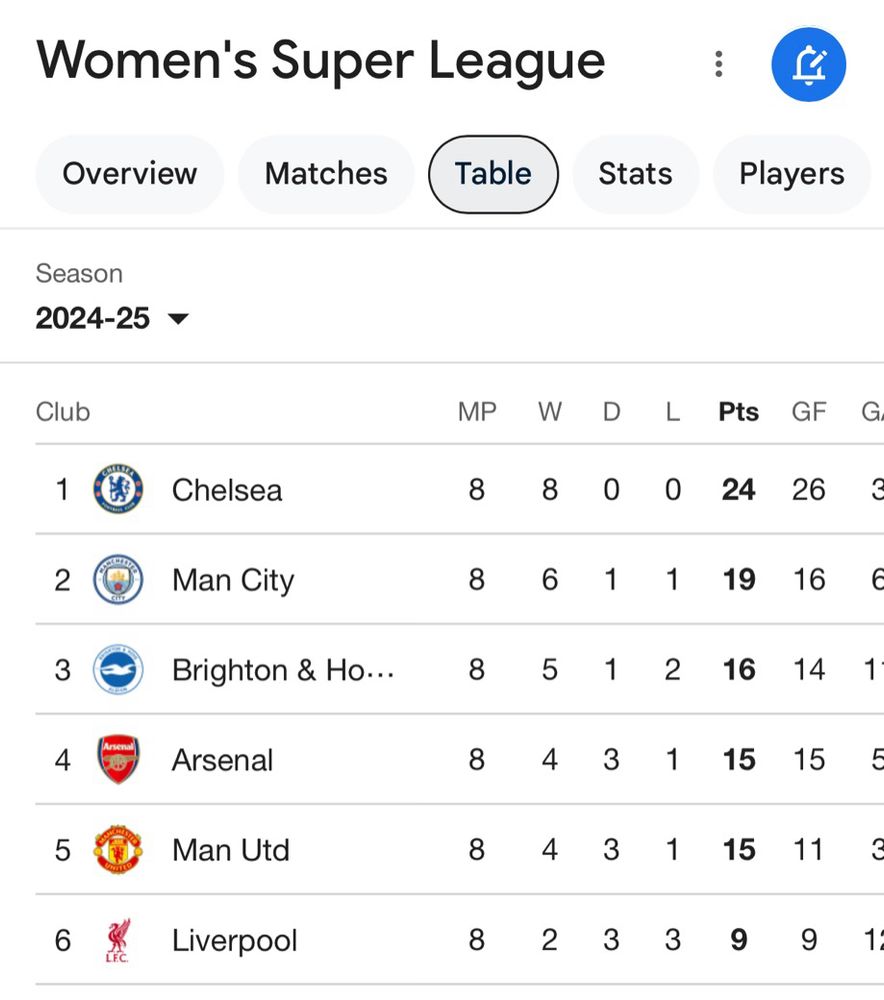Open the Arsenal team name link
Screen dimensions: 884x1000
click(x=222, y=760)
